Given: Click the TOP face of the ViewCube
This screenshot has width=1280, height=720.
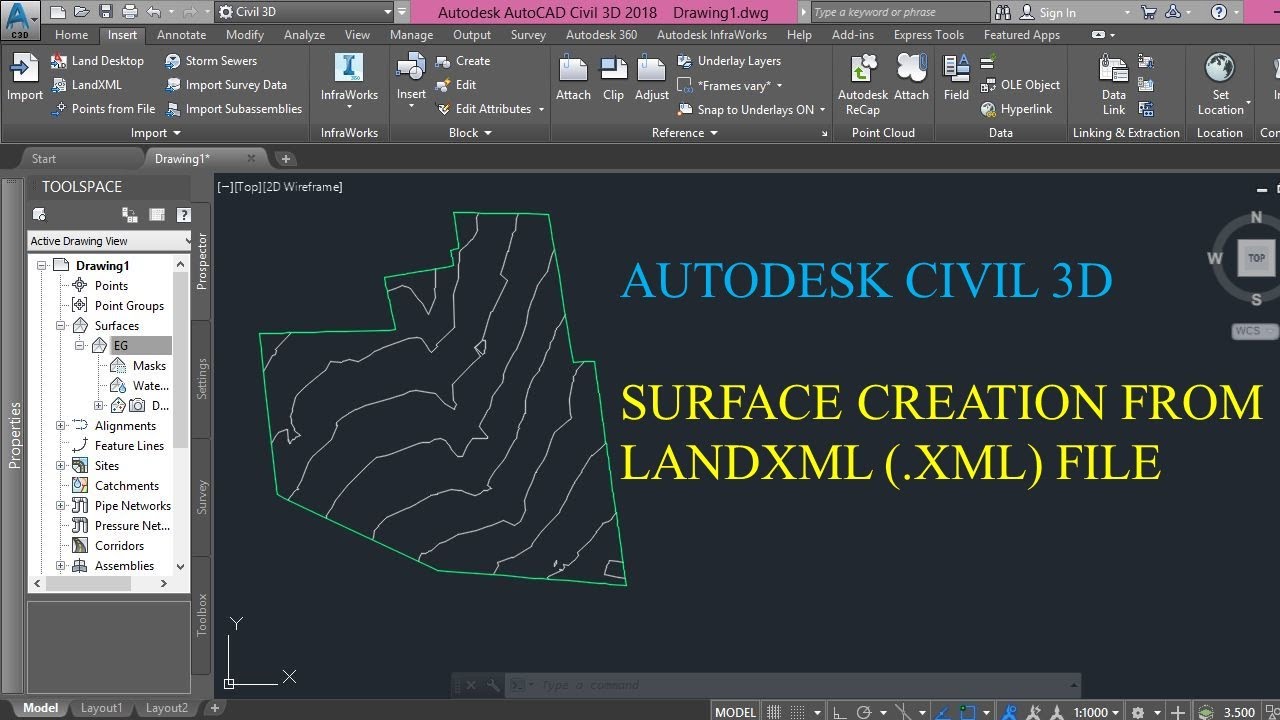Looking at the screenshot, I should click(x=1256, y=258).
